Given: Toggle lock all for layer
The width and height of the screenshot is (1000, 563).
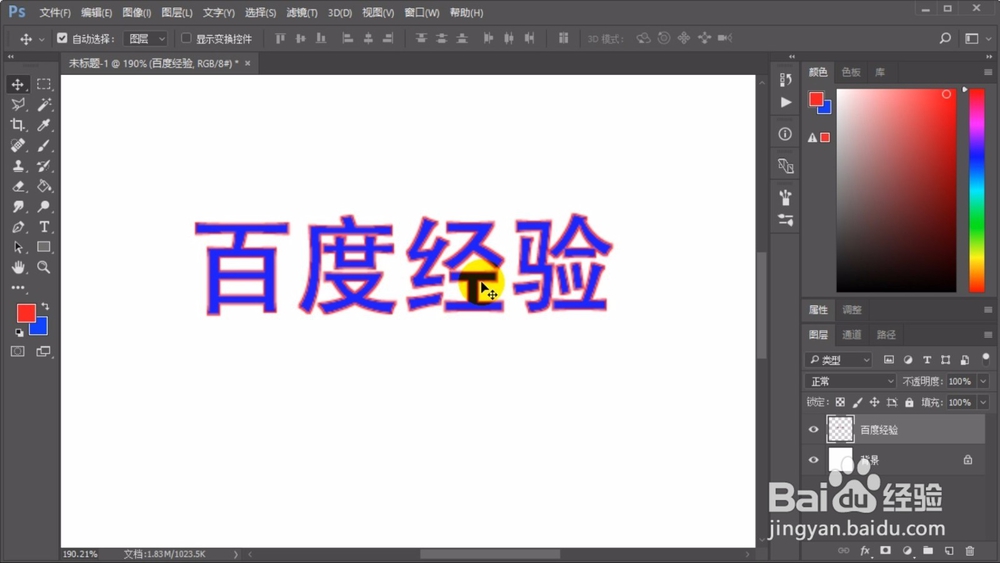Looking at the screenshot, I should pos(909,402).
